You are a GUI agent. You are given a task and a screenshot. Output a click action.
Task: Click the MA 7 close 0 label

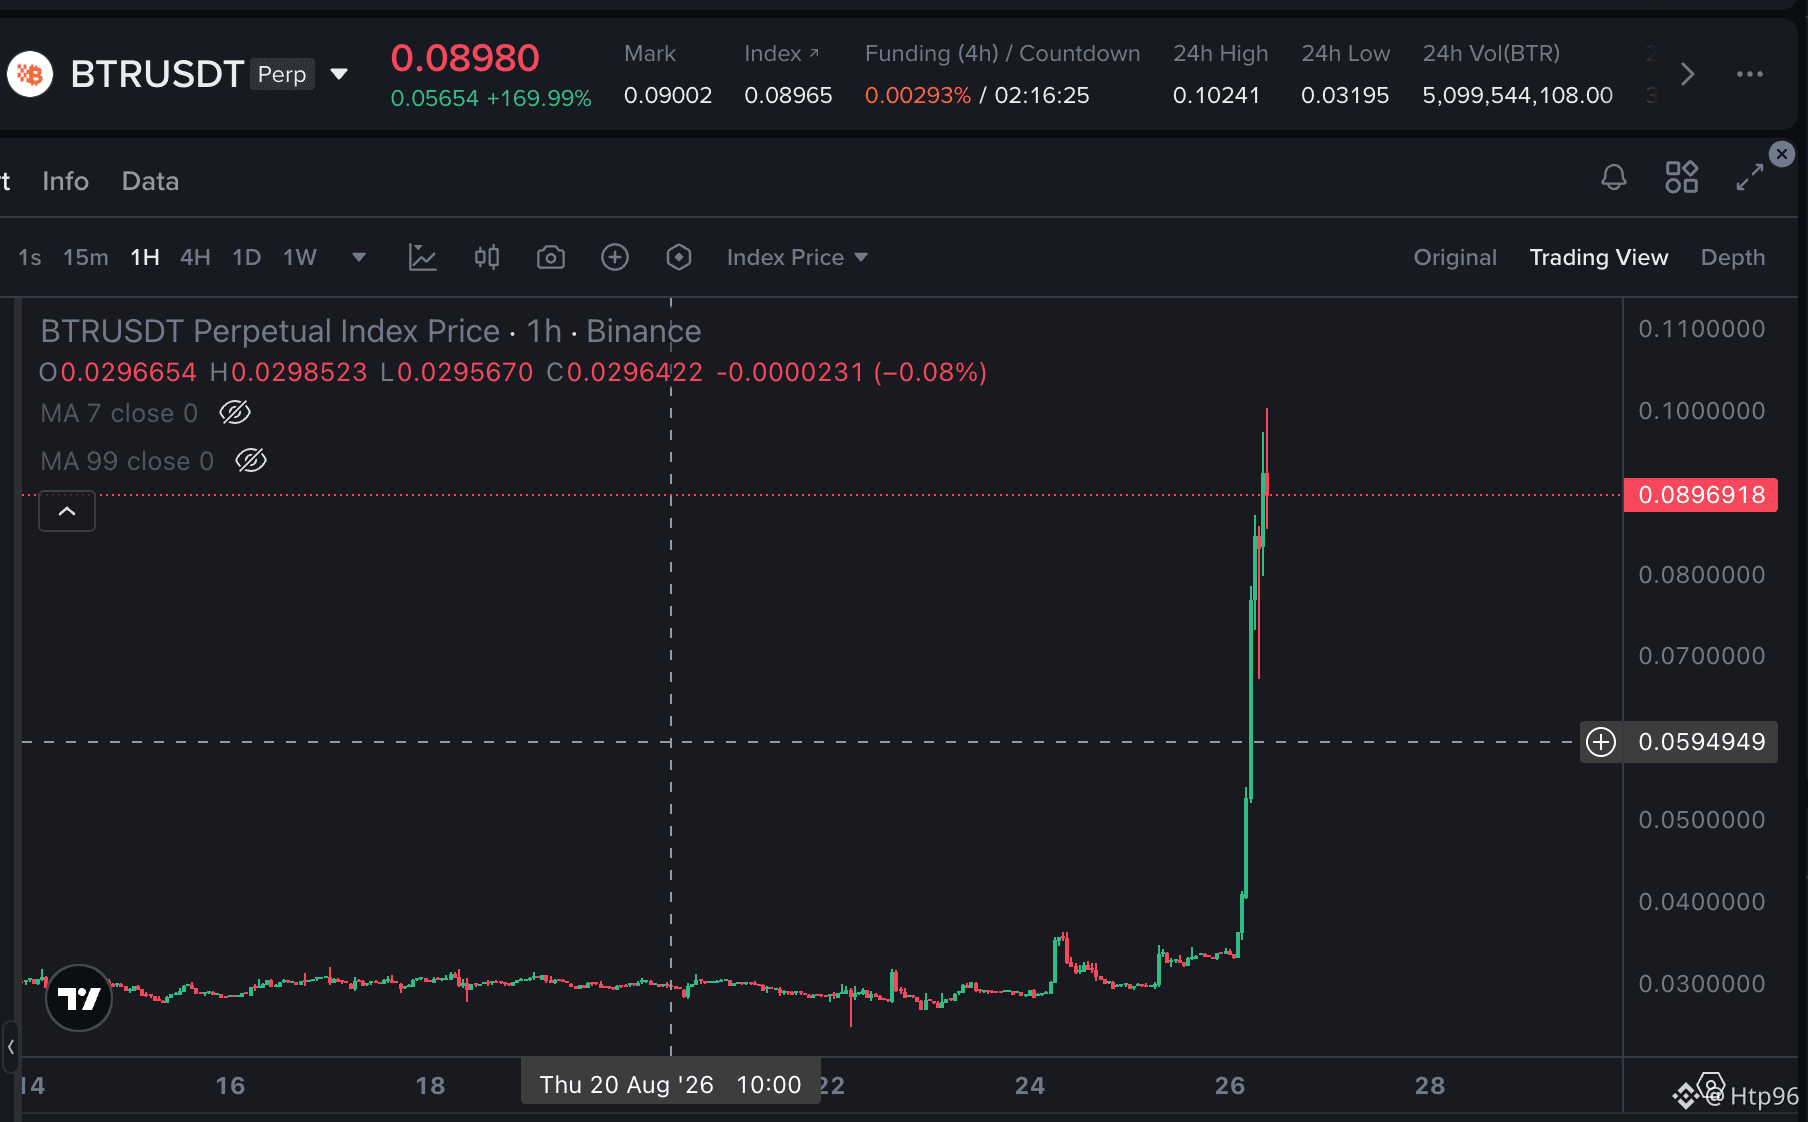[119, 413]
